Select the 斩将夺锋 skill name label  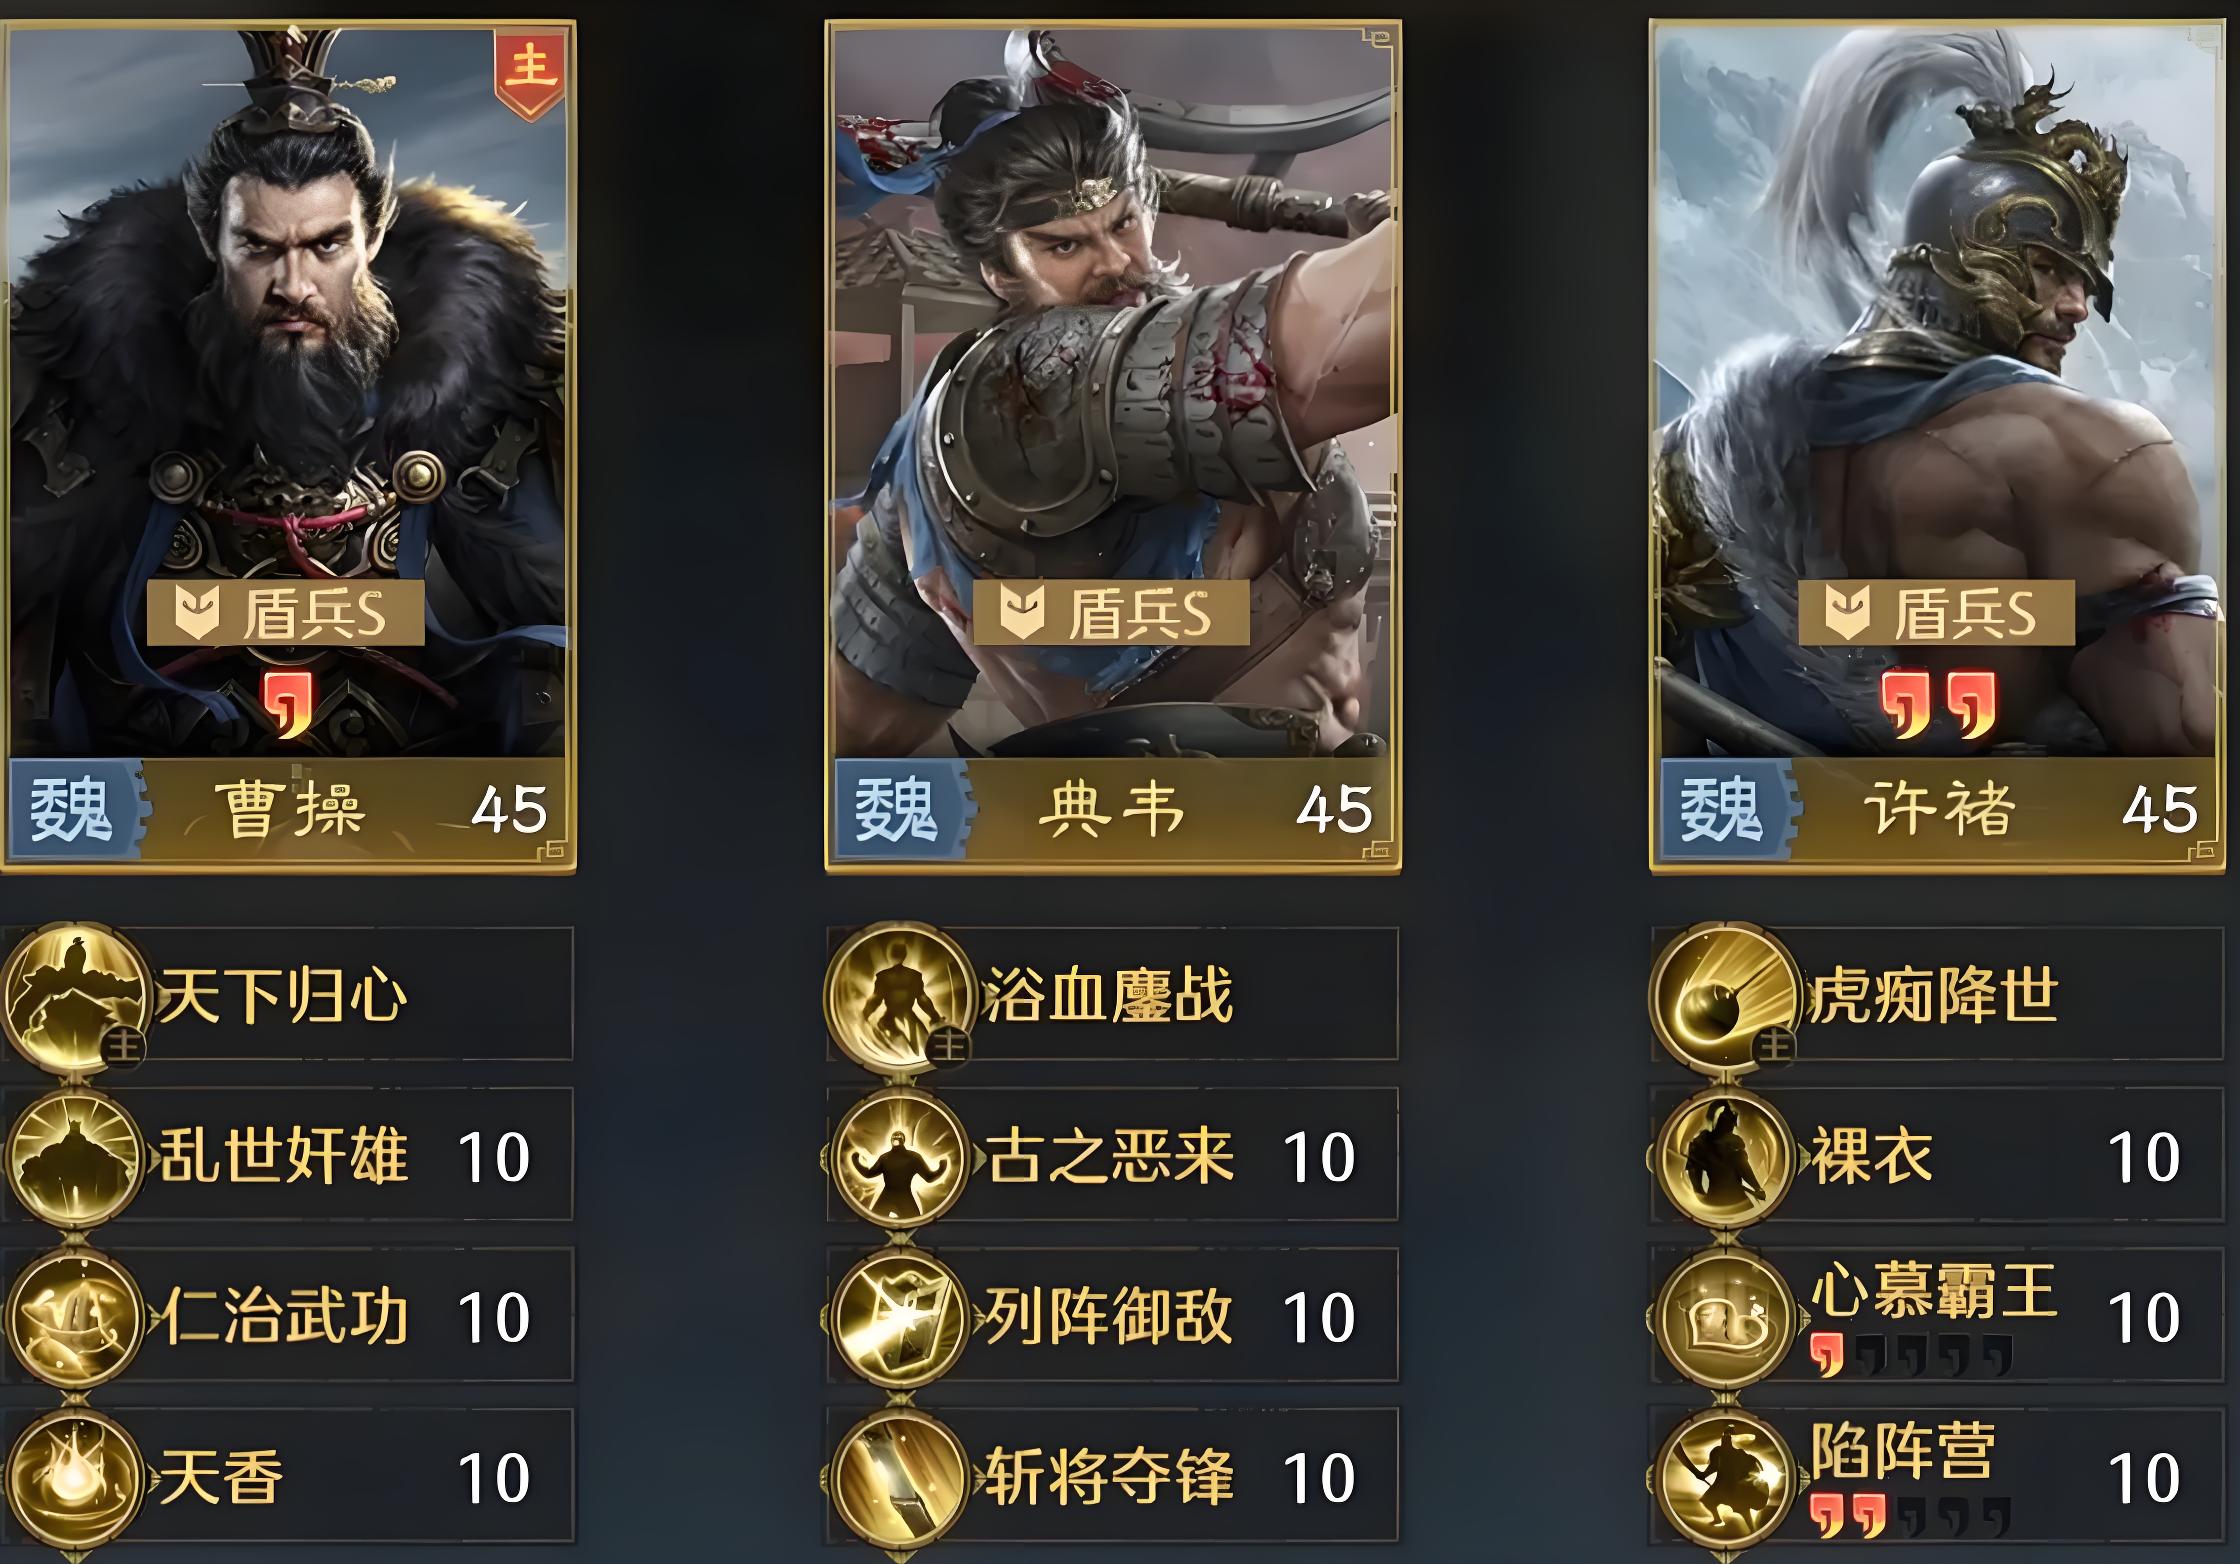point(1109,1477)
